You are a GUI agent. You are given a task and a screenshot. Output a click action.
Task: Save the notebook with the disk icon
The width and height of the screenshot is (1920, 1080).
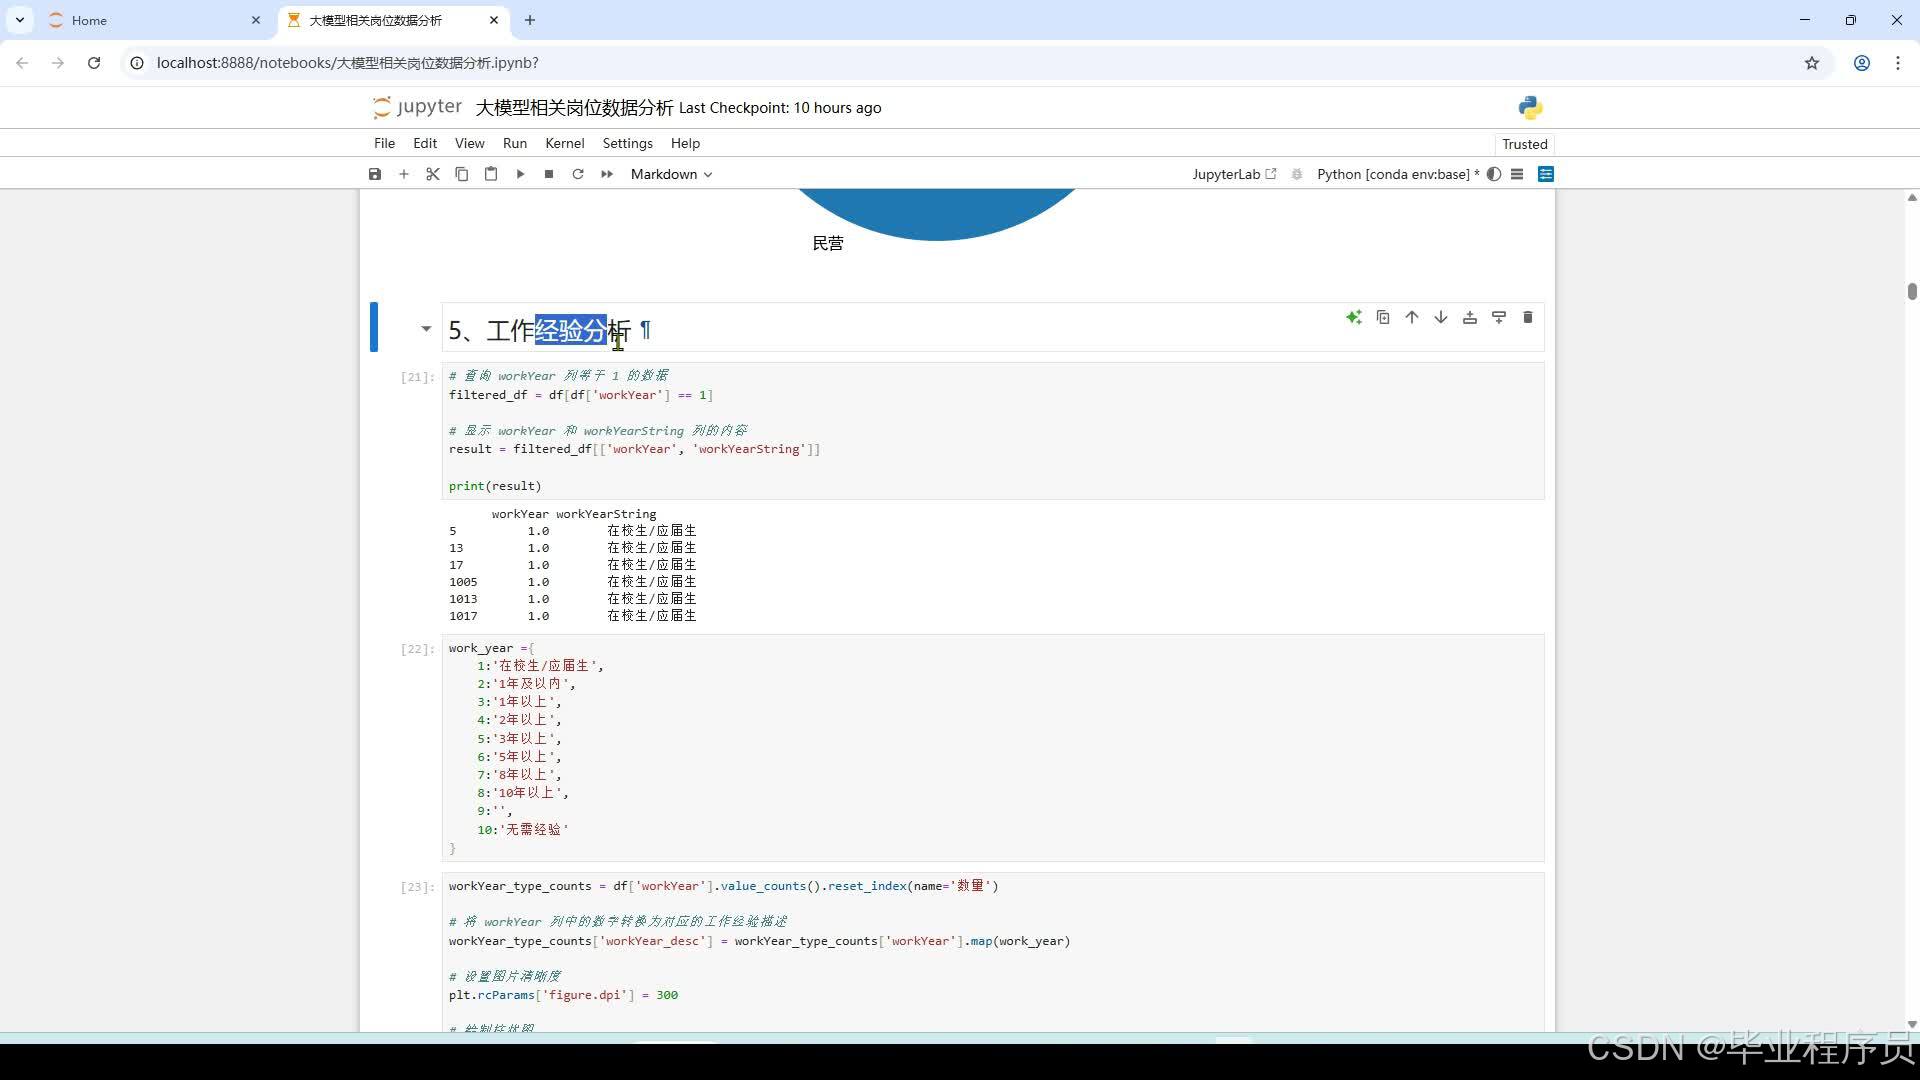coord(375,174)
